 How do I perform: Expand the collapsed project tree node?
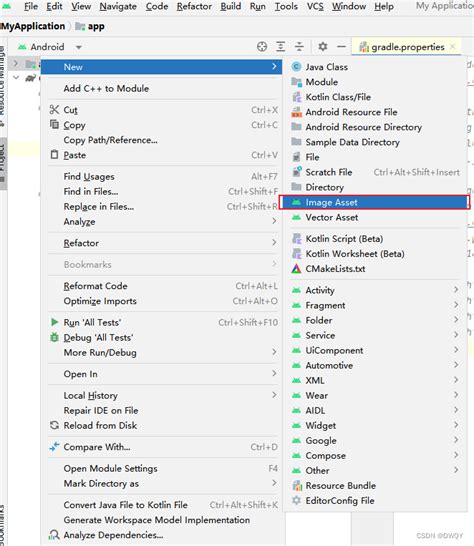pos(16,63)
